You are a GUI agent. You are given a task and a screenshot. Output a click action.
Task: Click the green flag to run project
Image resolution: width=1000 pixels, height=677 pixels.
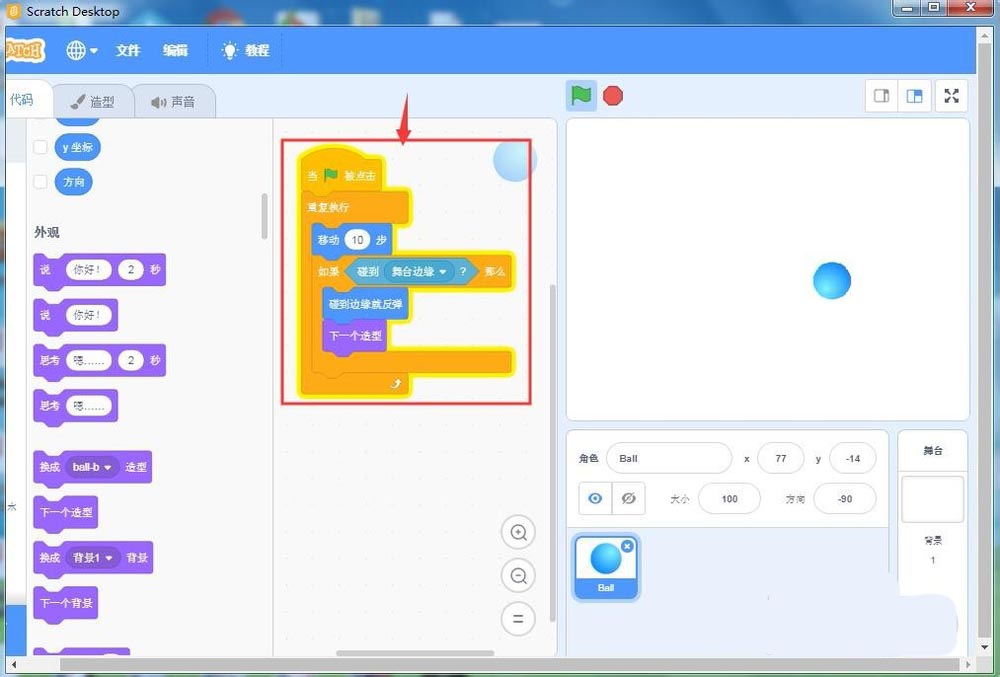click(581, 96)
